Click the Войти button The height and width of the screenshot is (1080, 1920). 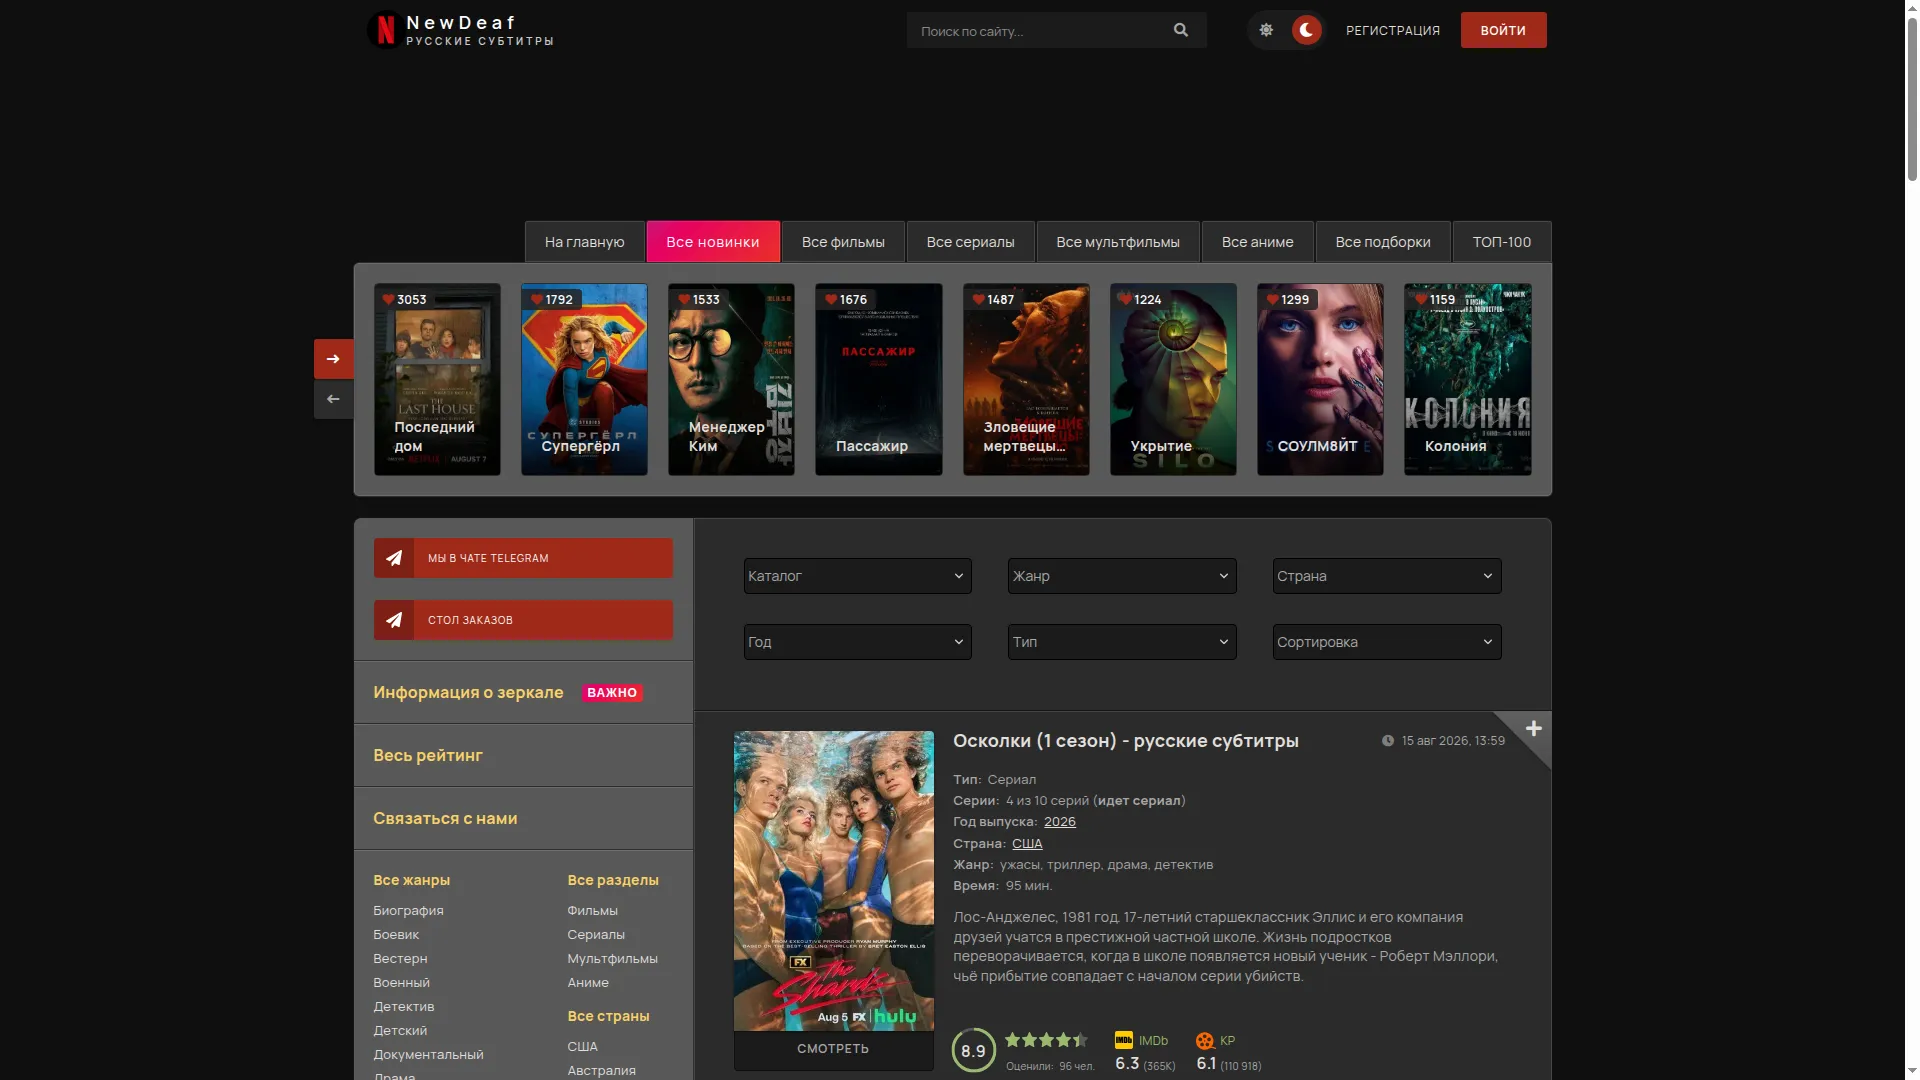pyautogui.click(x=1503, y=30)
